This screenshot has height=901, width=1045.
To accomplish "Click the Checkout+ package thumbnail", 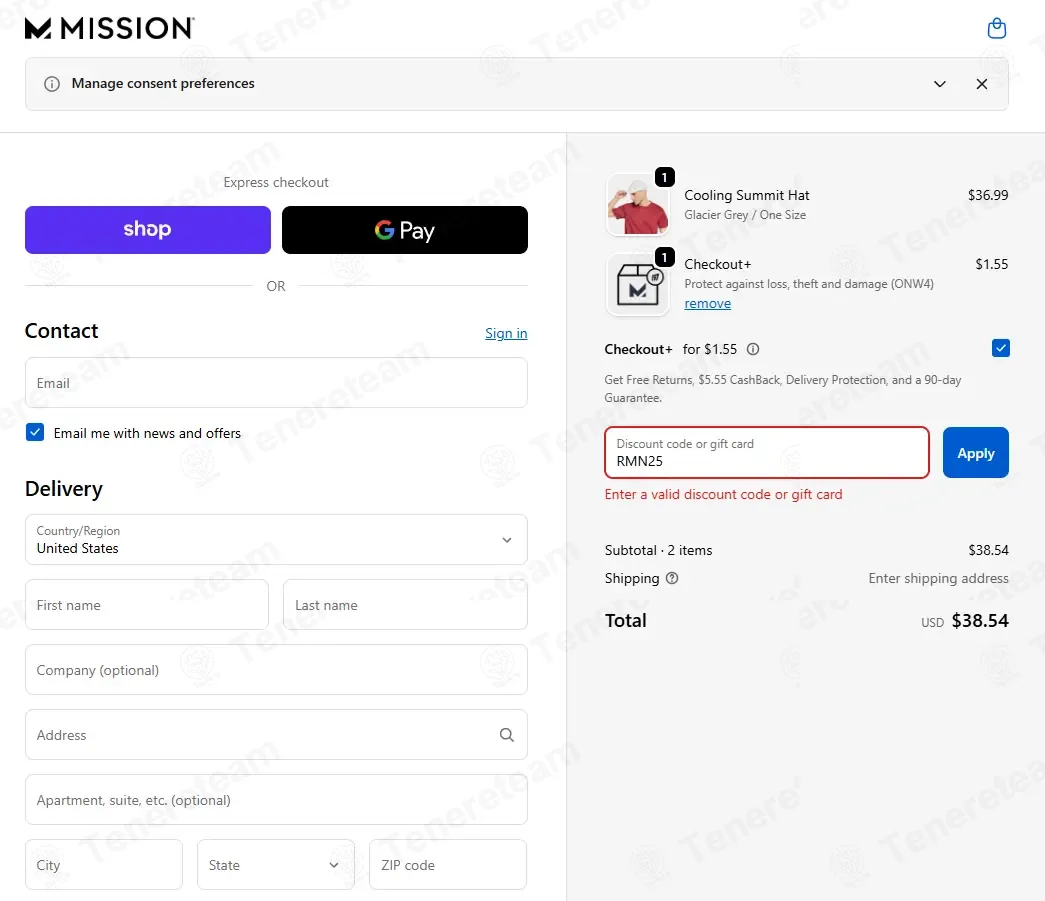I will point(638,285).
